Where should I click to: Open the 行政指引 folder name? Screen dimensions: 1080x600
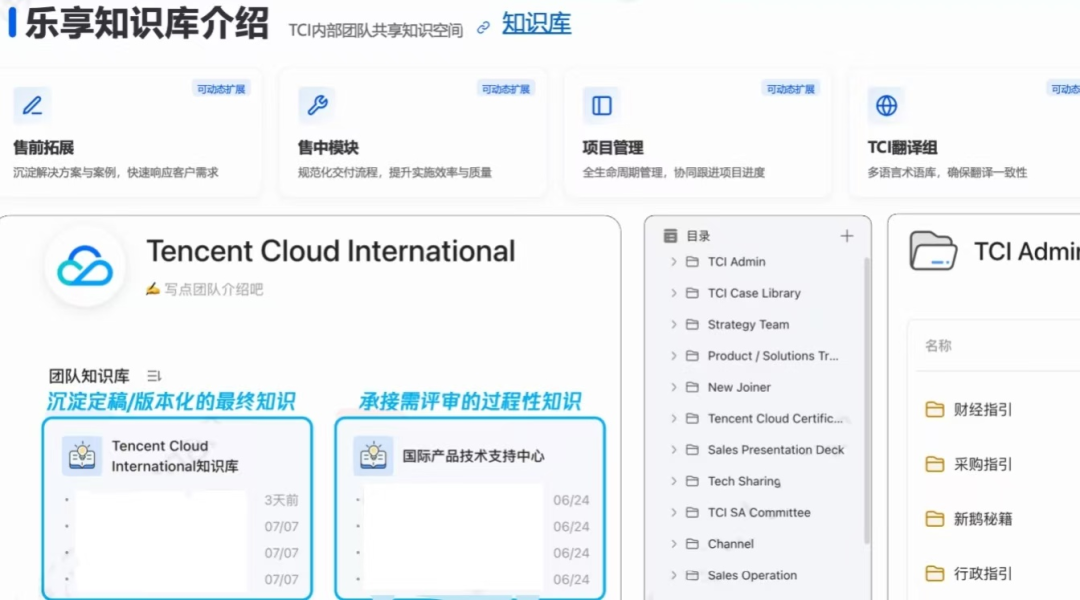point(982,573)
